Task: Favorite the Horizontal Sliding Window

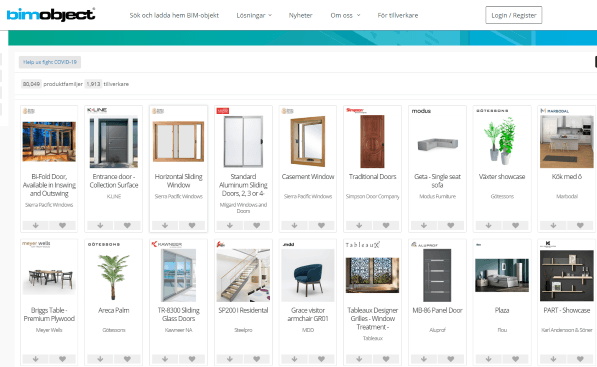Action: 192,225
